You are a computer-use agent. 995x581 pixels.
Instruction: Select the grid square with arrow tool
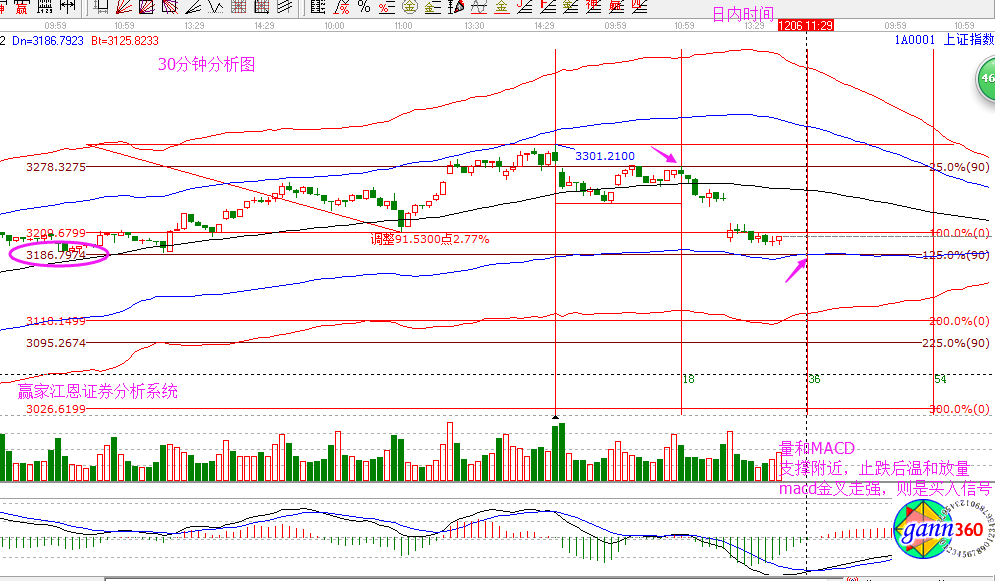coord(261,7)
